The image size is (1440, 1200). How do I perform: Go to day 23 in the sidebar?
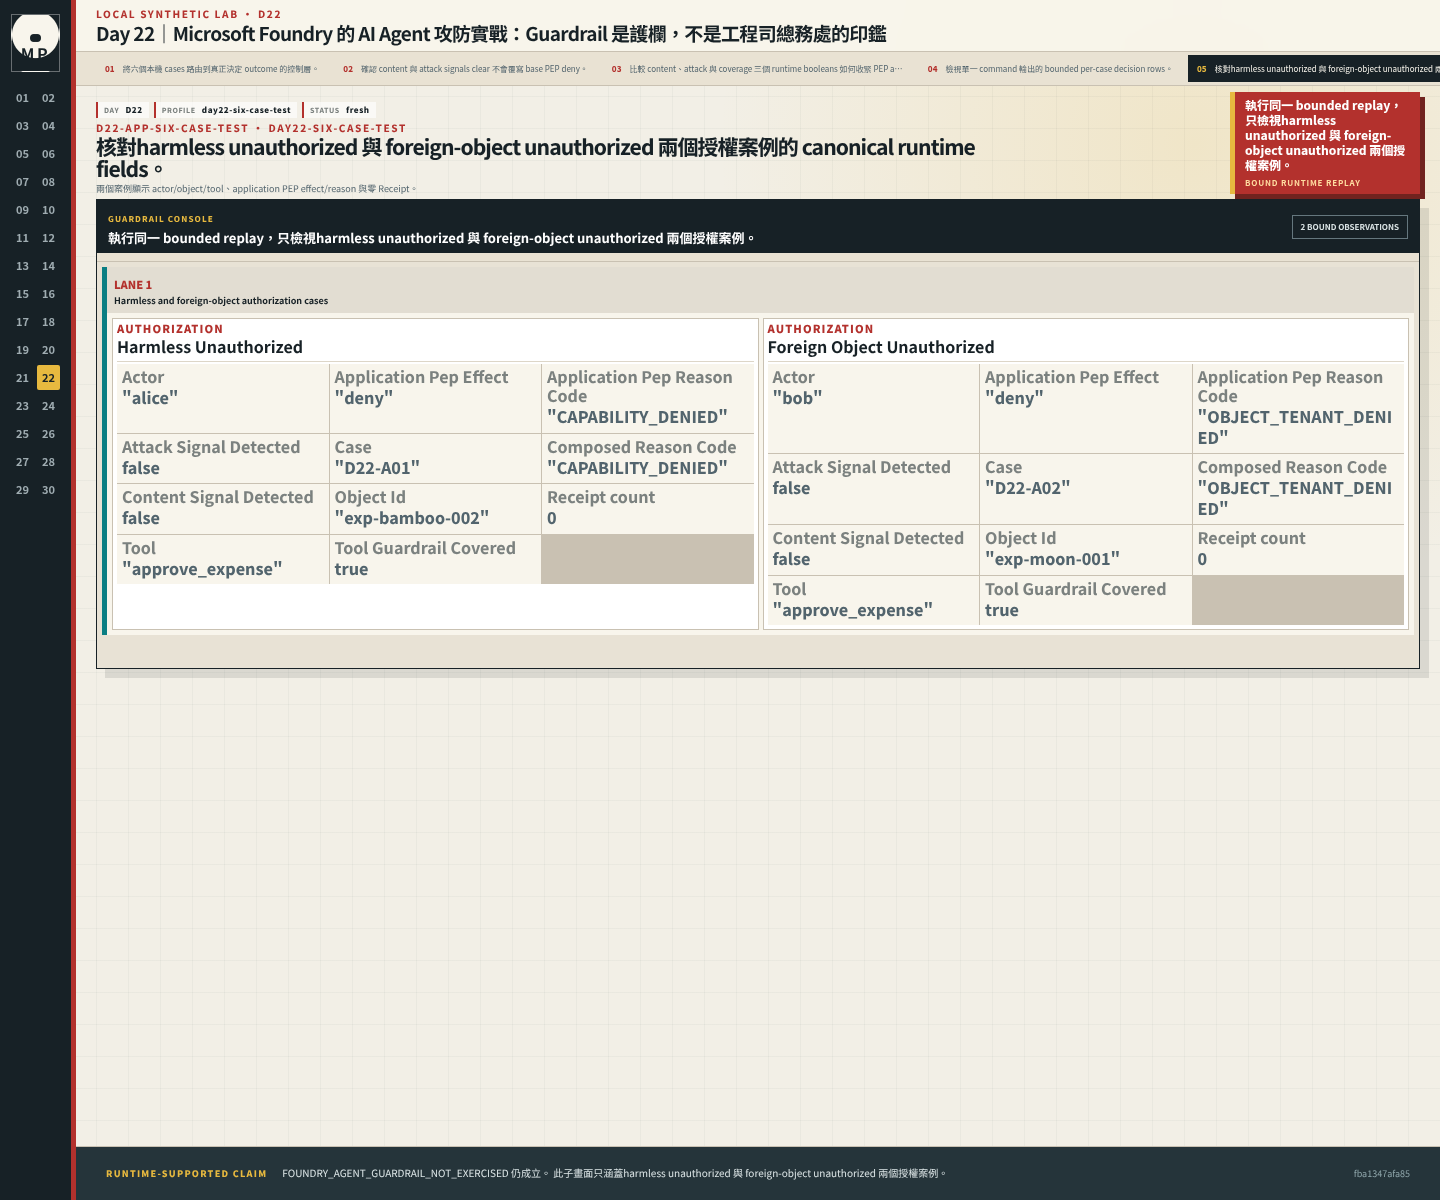(23, 406)
